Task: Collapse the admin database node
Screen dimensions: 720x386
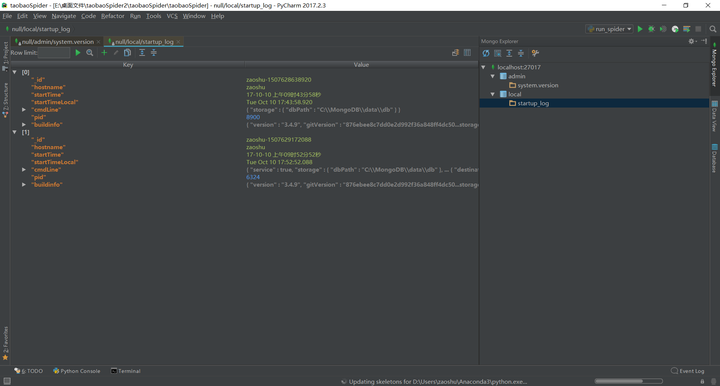Action: (x=493, y=76)
